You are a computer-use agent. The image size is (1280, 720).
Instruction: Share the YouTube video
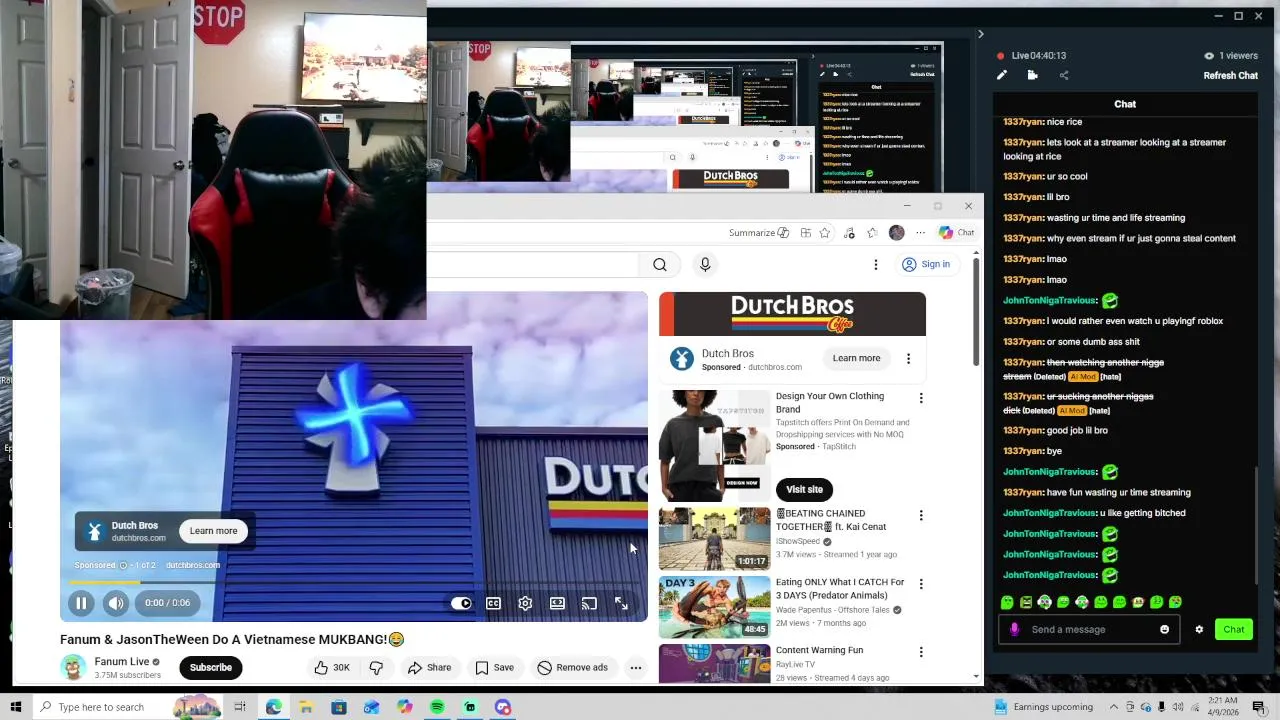pyautogui.click(x=429, y=667)
